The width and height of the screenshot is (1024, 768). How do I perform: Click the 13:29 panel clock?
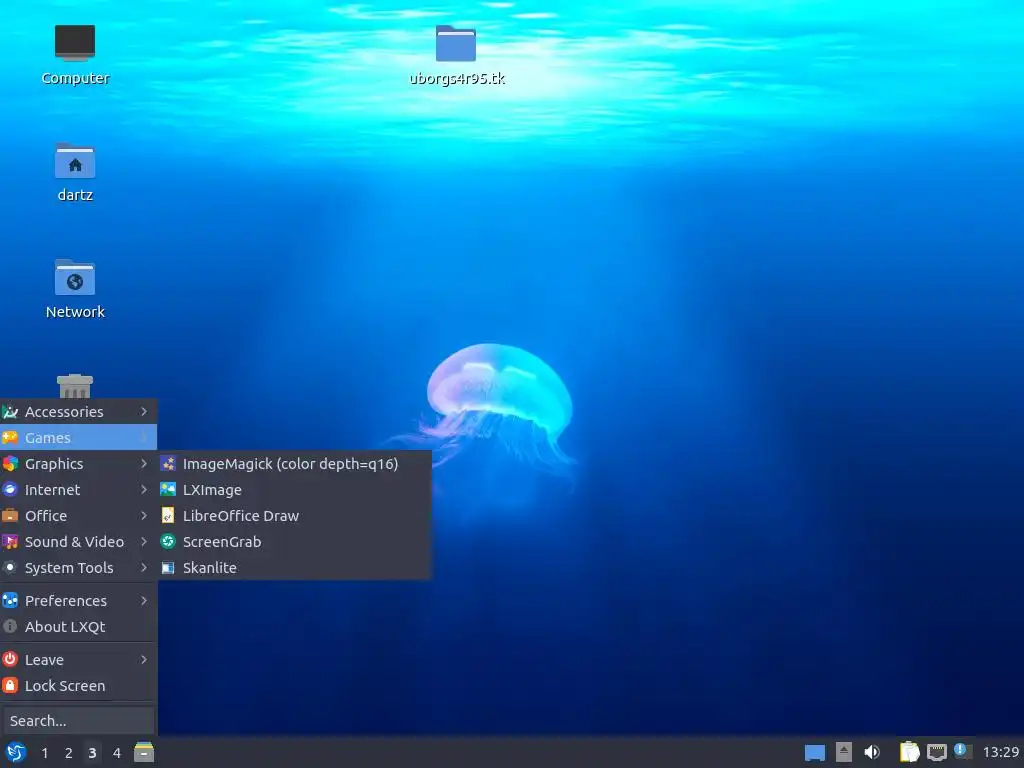[1000, 752]
